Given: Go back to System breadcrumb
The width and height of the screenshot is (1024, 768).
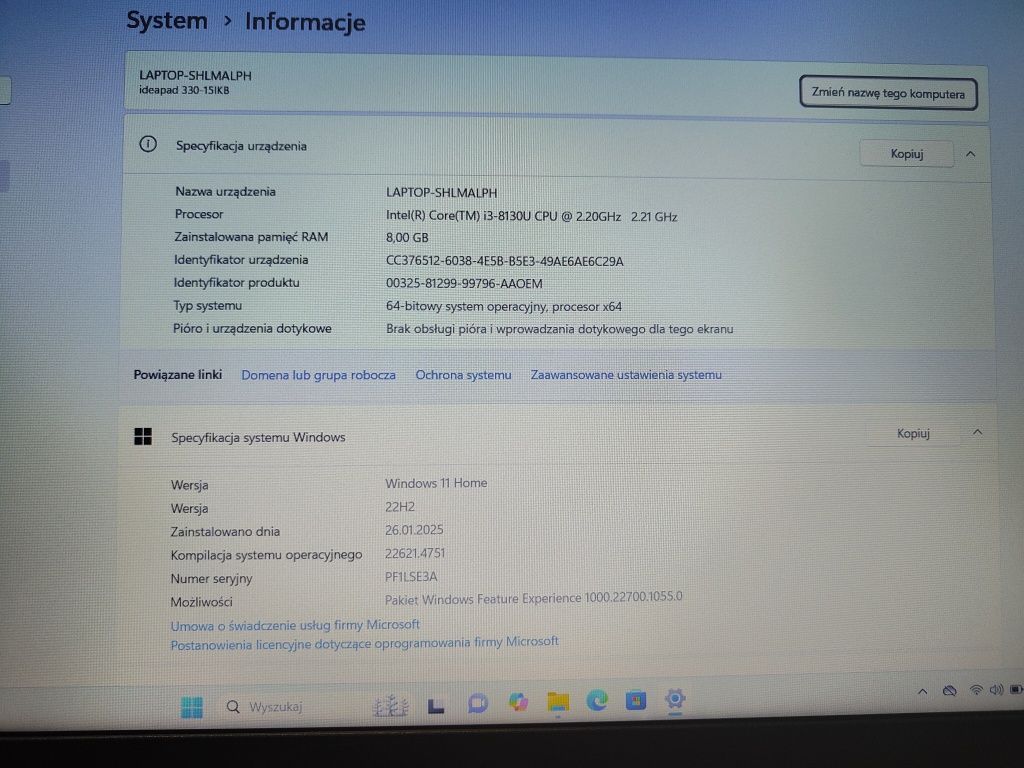Looking at the screenshot, I should point(167,20).
